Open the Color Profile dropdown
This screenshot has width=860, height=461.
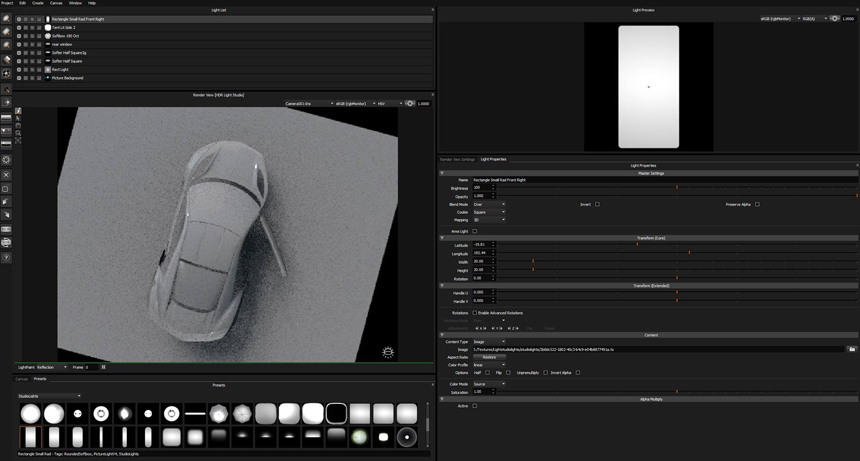(489, 365)
